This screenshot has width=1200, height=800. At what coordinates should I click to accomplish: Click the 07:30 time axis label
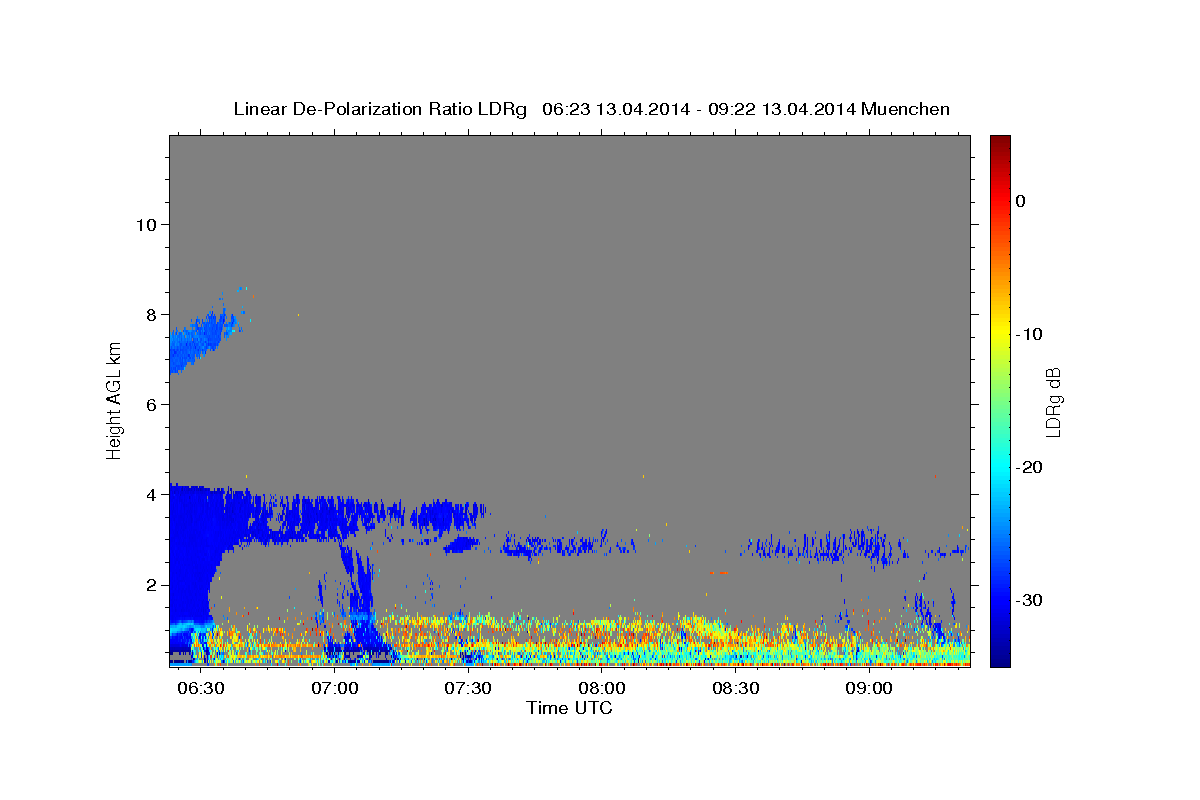[x=468, y=689]
